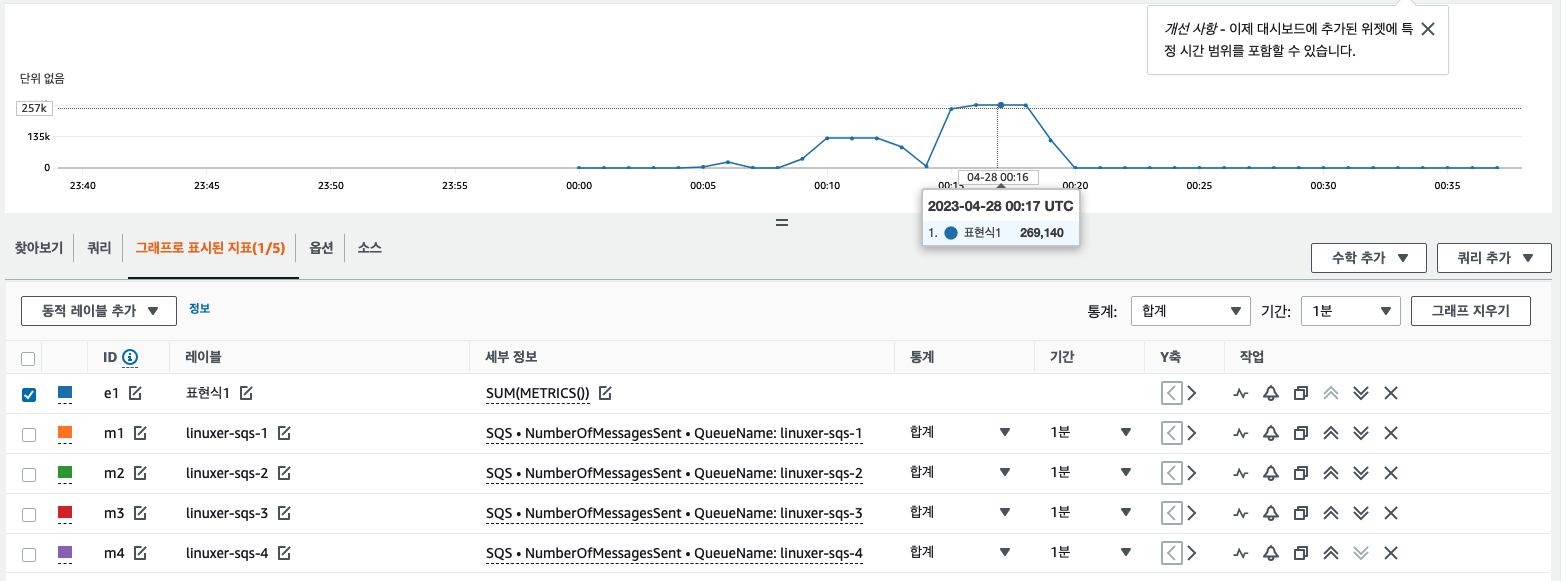Click the orange color swatch for m1
Screen dimensions: 1568x581
pyautogui.click(x=65, y=433)
